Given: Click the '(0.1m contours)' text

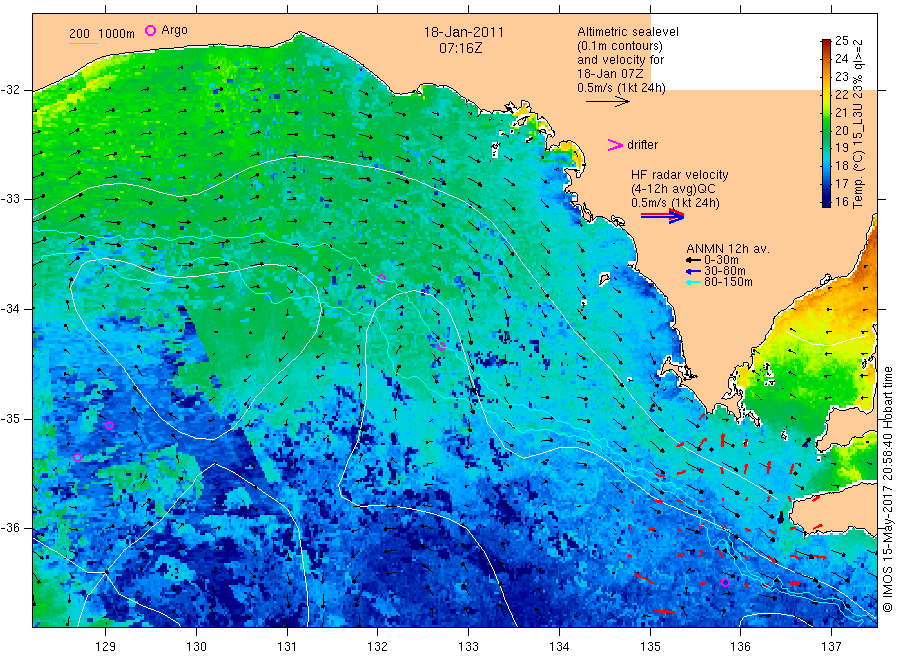Looking at the screenshot, I should pyautogui.click(x=619, y=46).
